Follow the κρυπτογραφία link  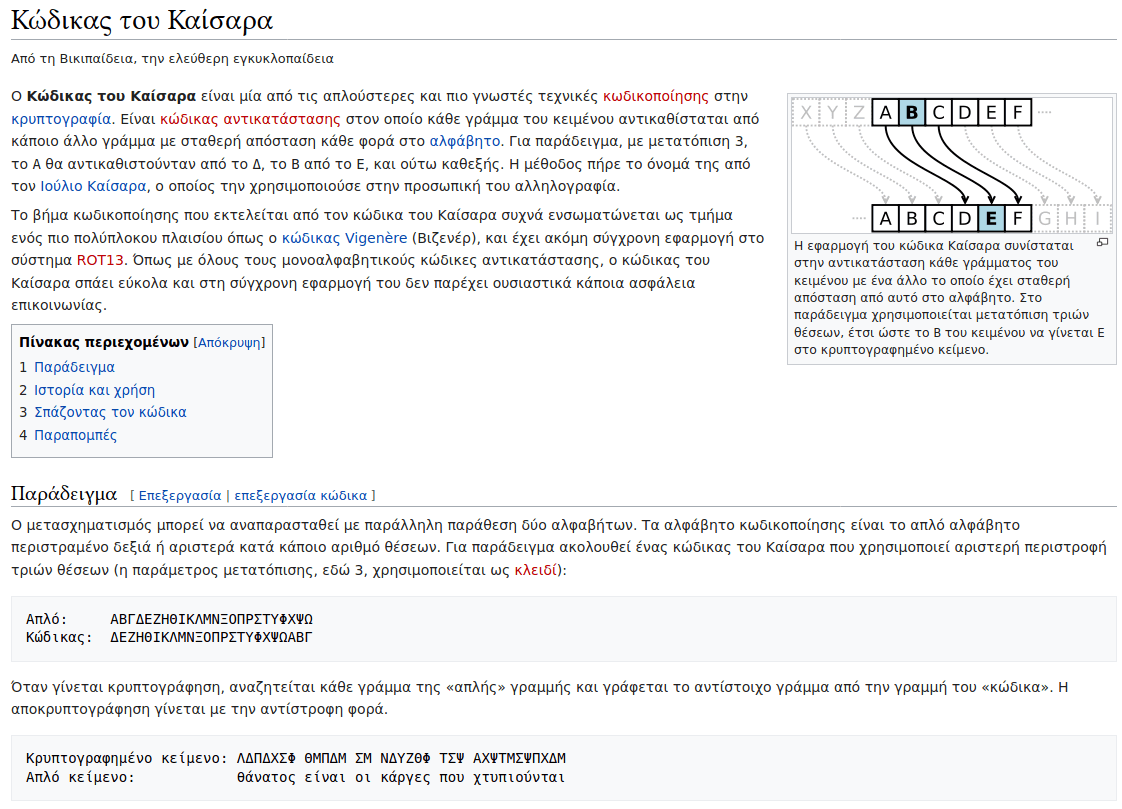pos(61,119)
